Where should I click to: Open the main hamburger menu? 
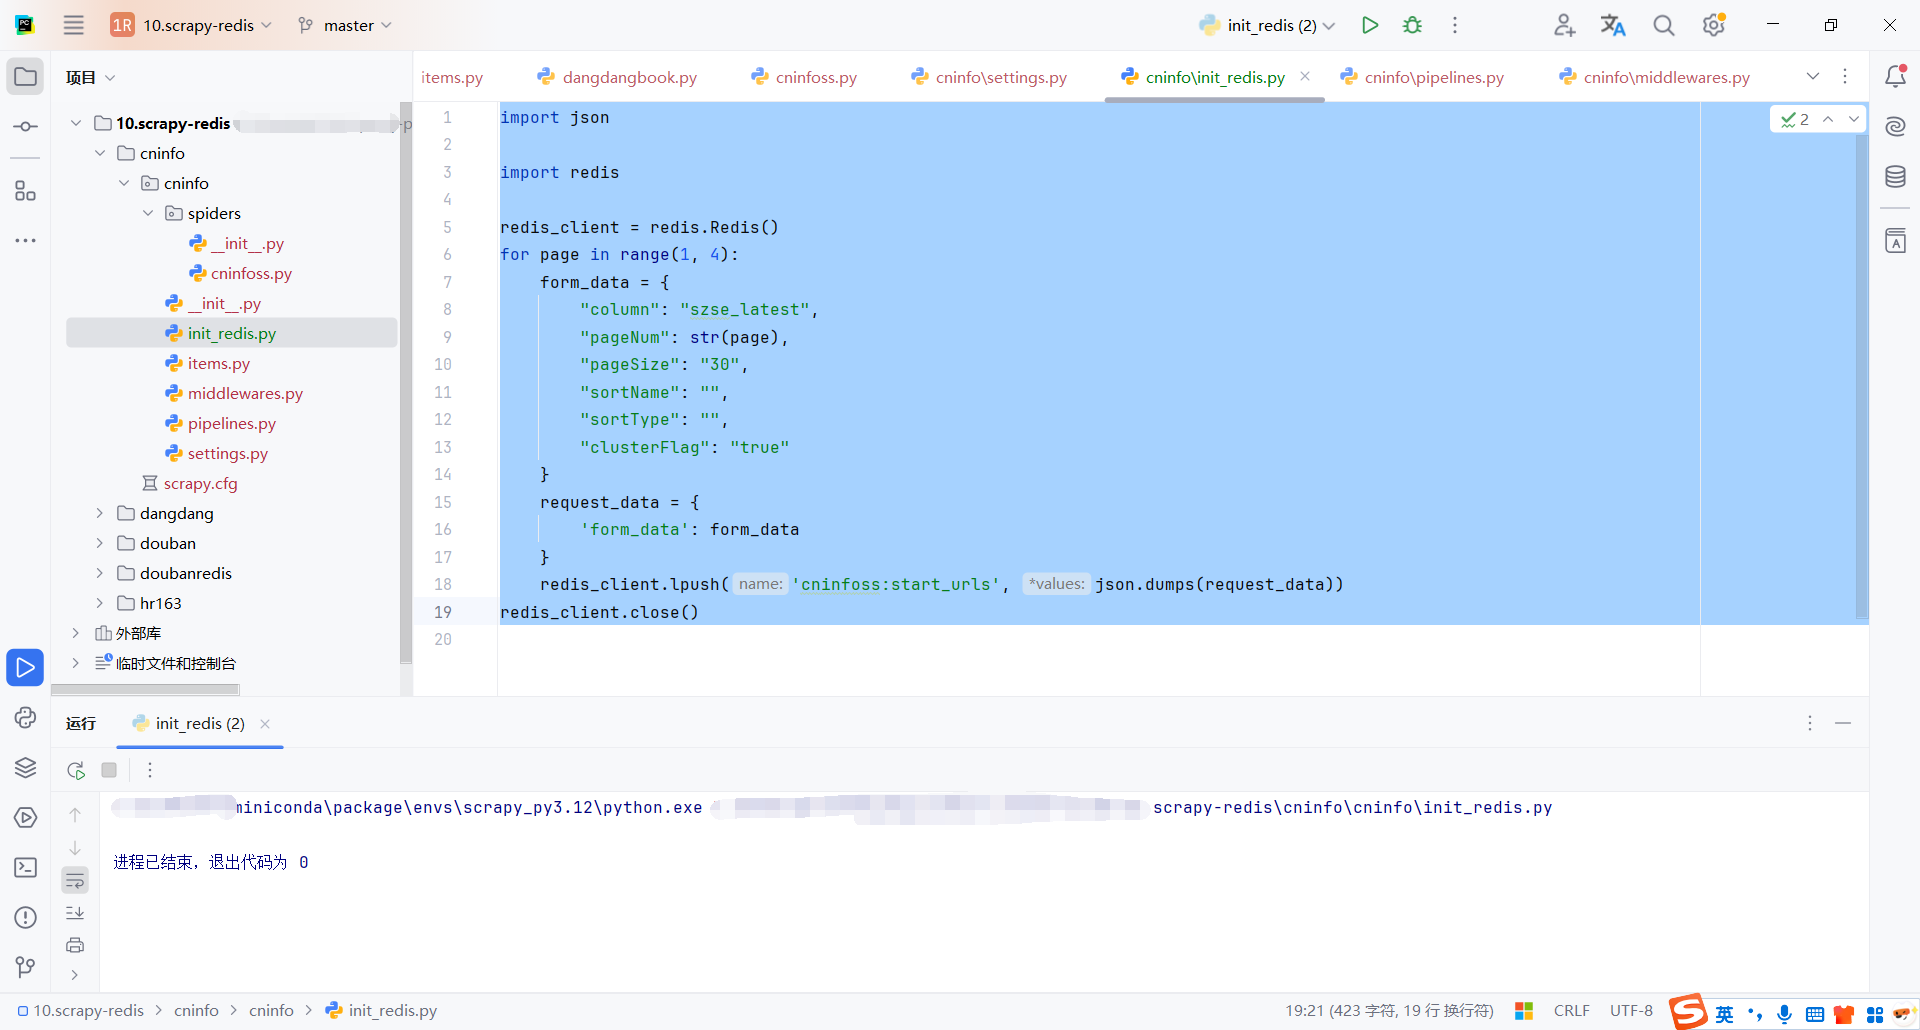click(74, 25)
